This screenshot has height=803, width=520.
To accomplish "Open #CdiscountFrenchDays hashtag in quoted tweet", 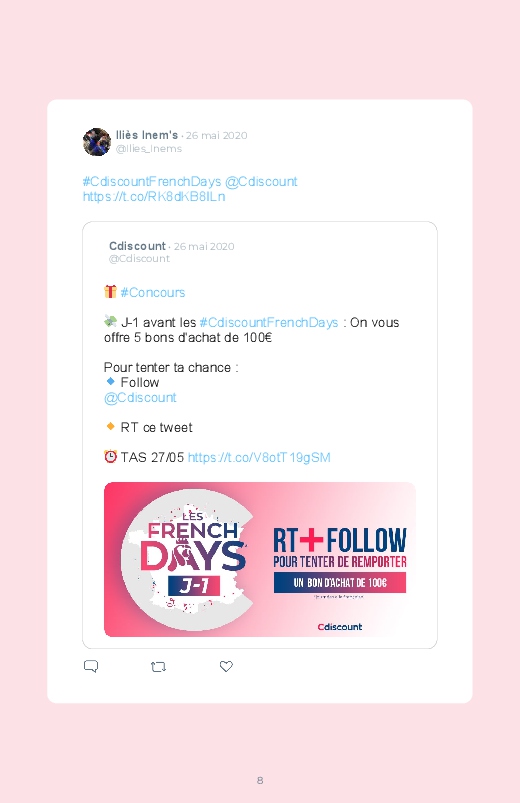I will coord(269,323).
